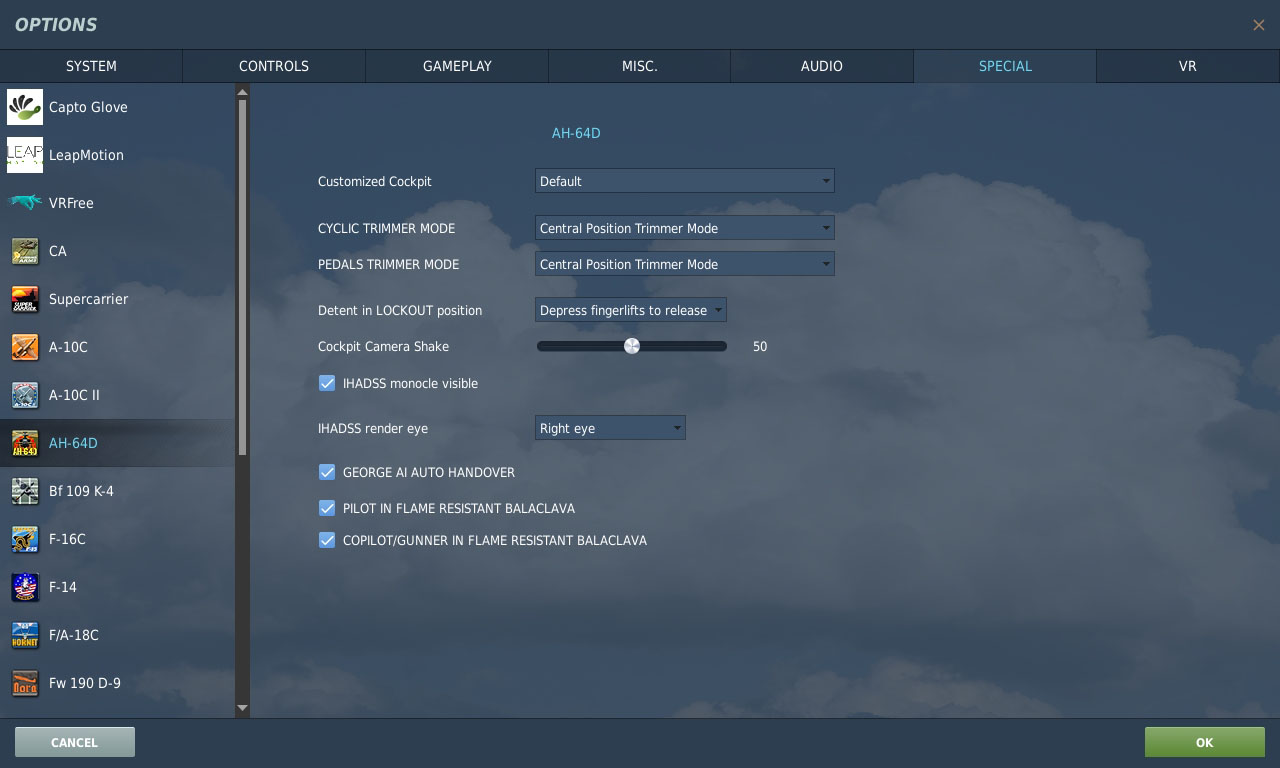Open the LeapMotion module icon
Screen dimensions: 1280x768
coord(25,155)
